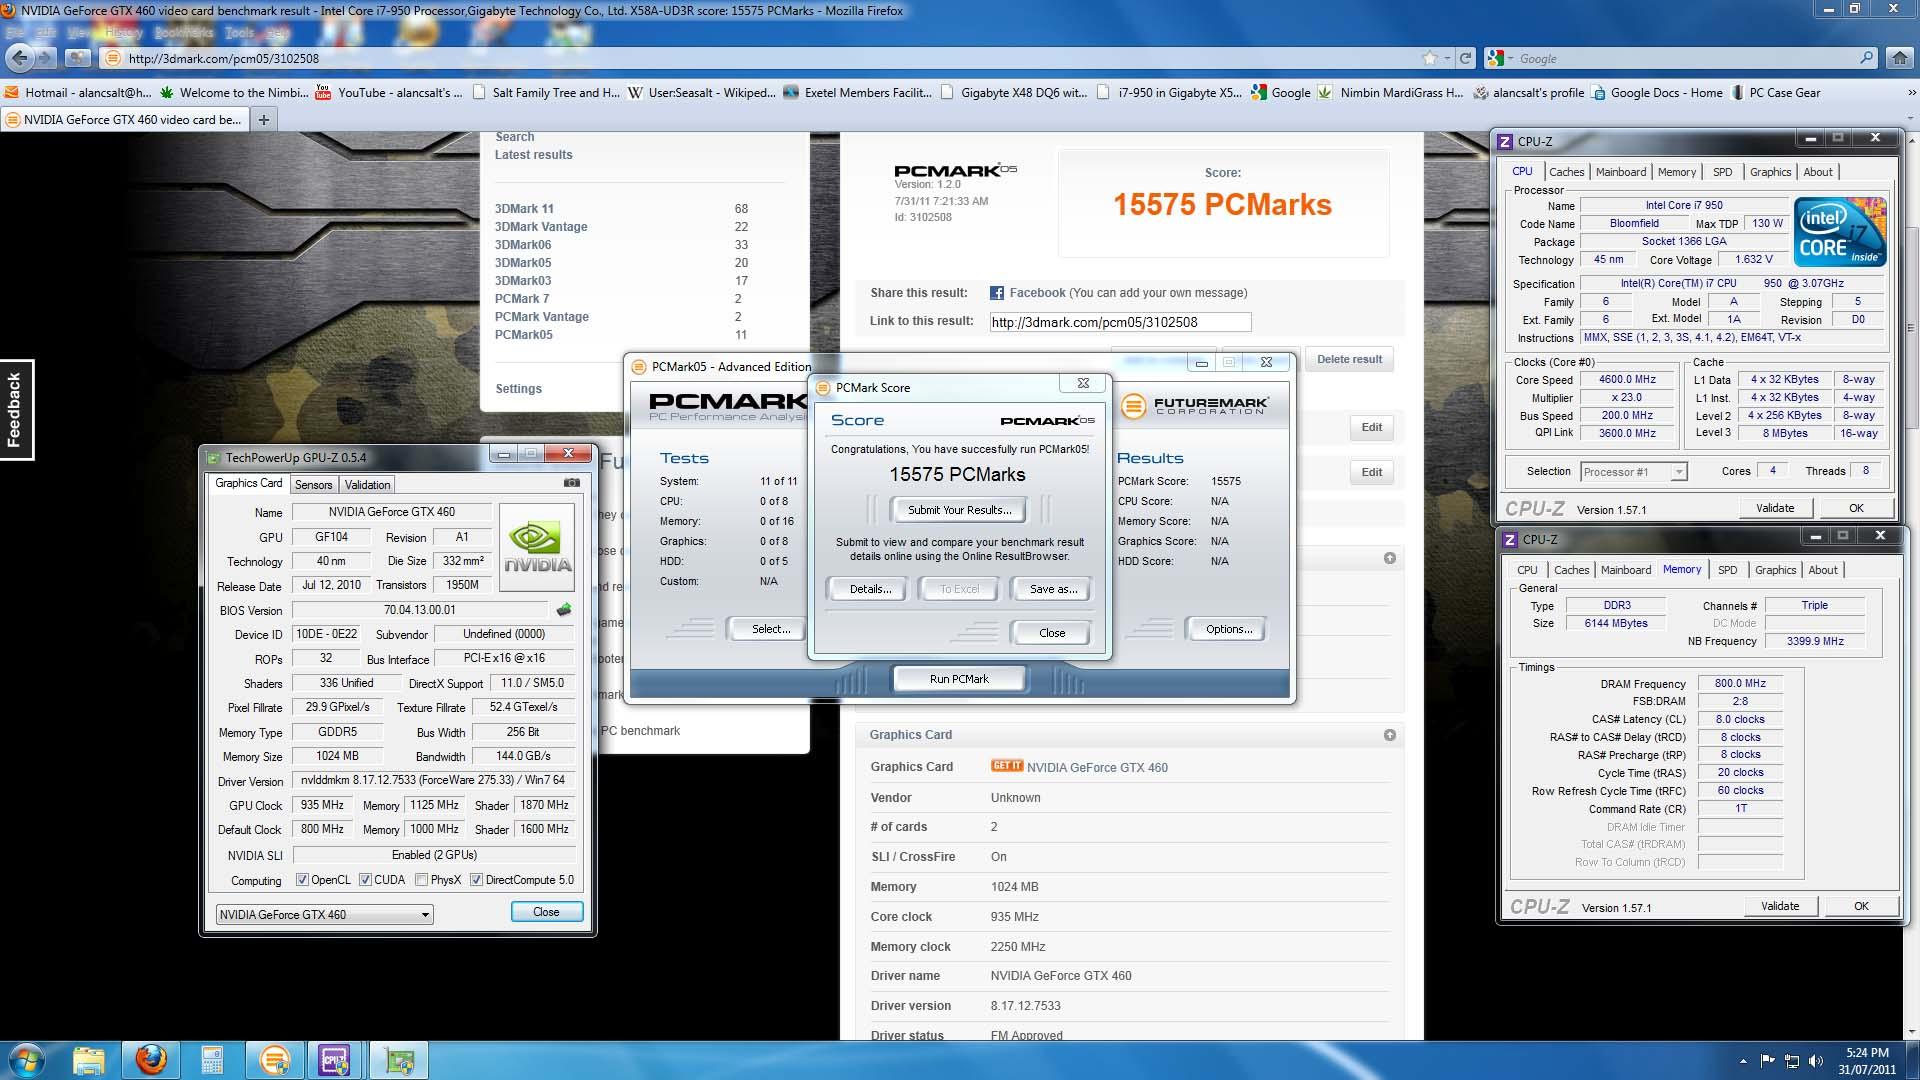This screenshot has width=1920, height=1080.
Task: Click Options button in PCMark05
Action: [1228, 629]
